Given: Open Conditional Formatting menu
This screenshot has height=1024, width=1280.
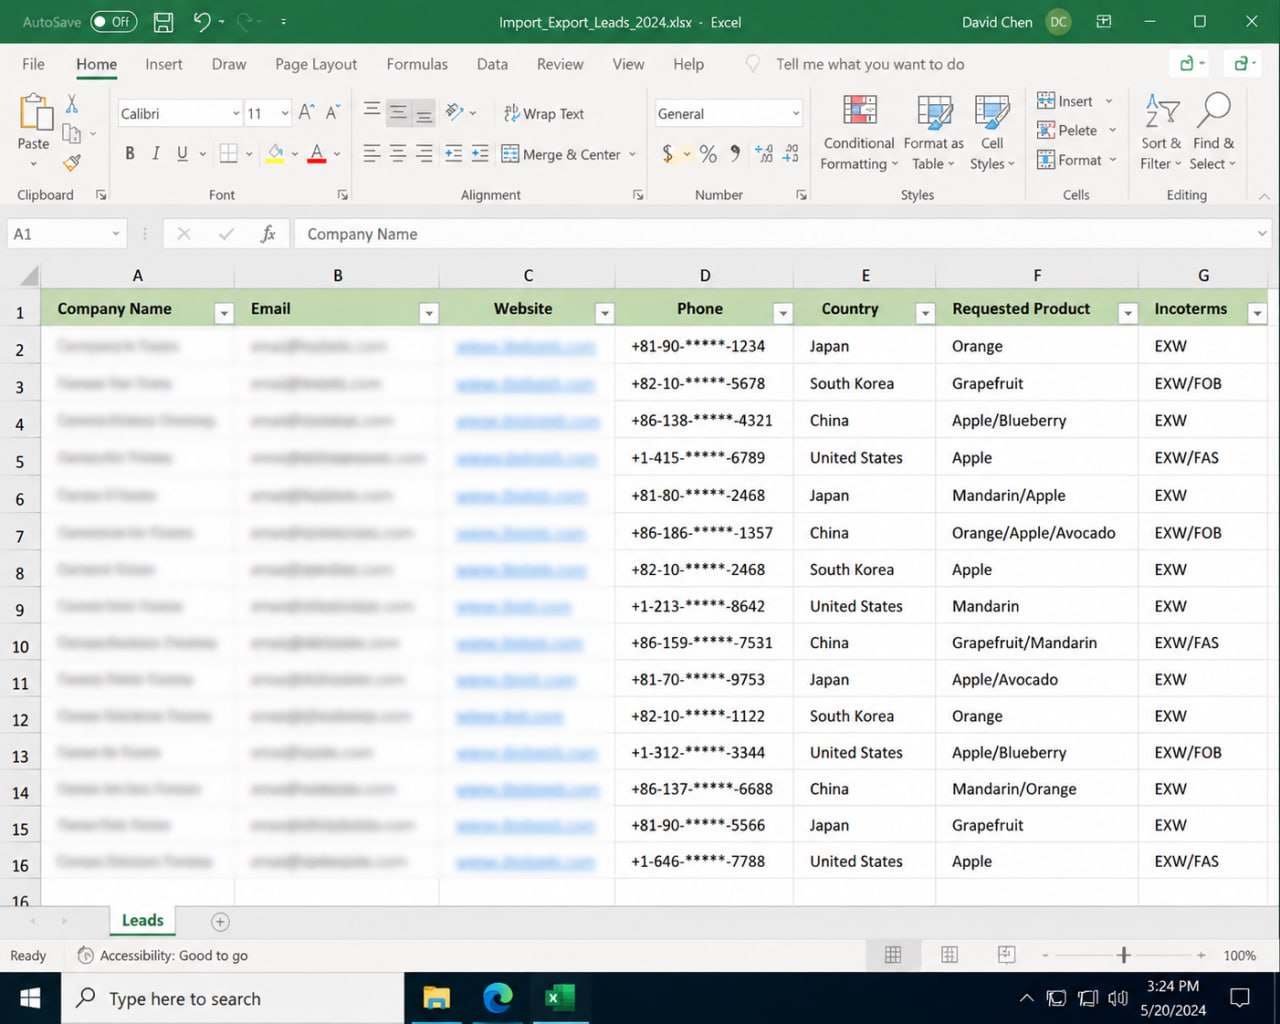Looking at the screenshot, I should [x=859, y=133].
